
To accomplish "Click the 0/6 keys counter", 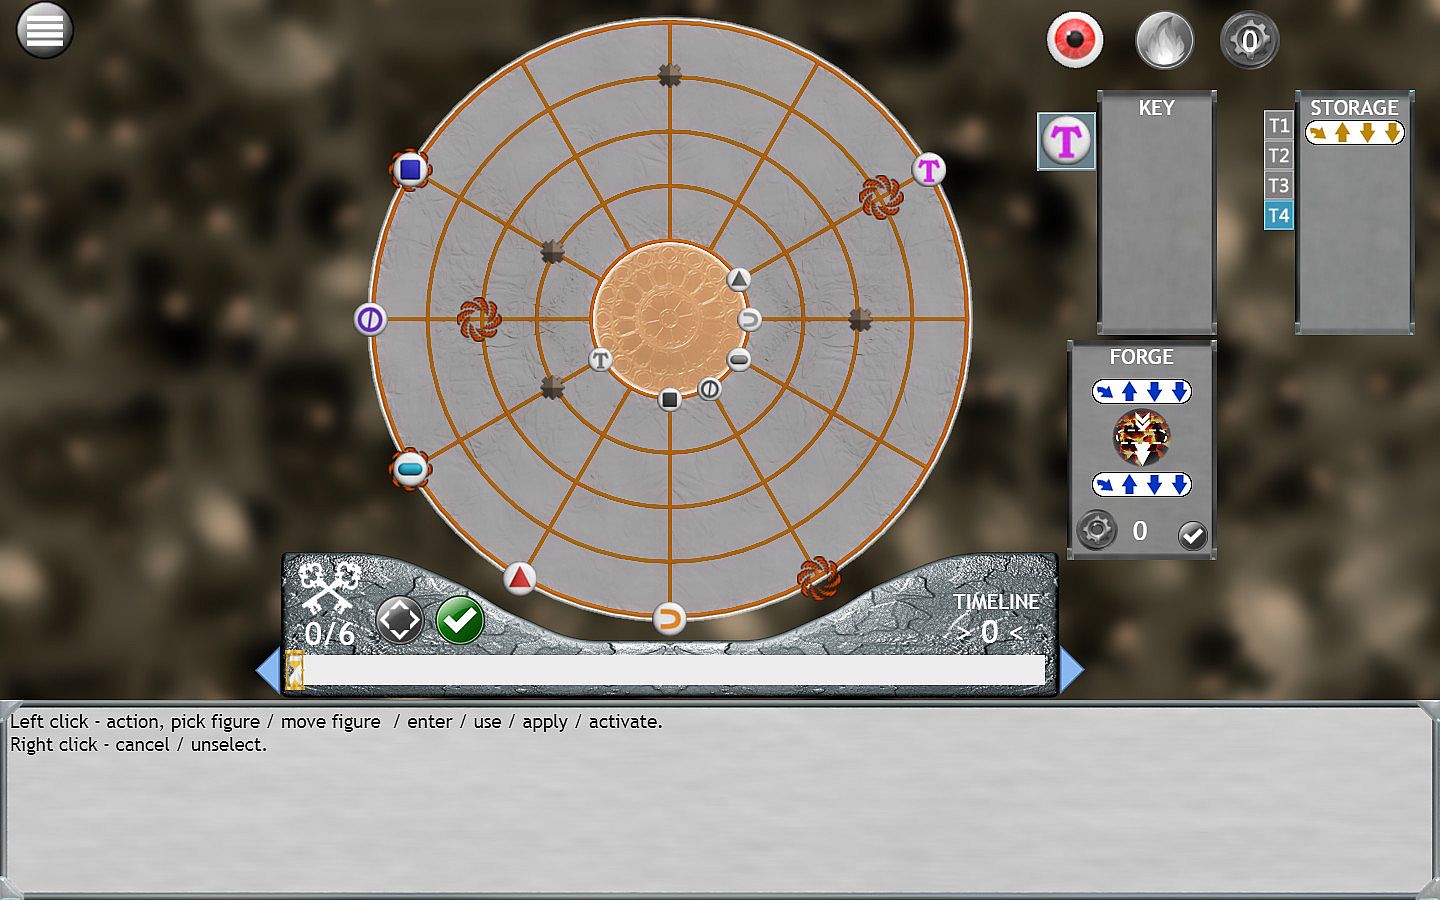I will (330, 634).
